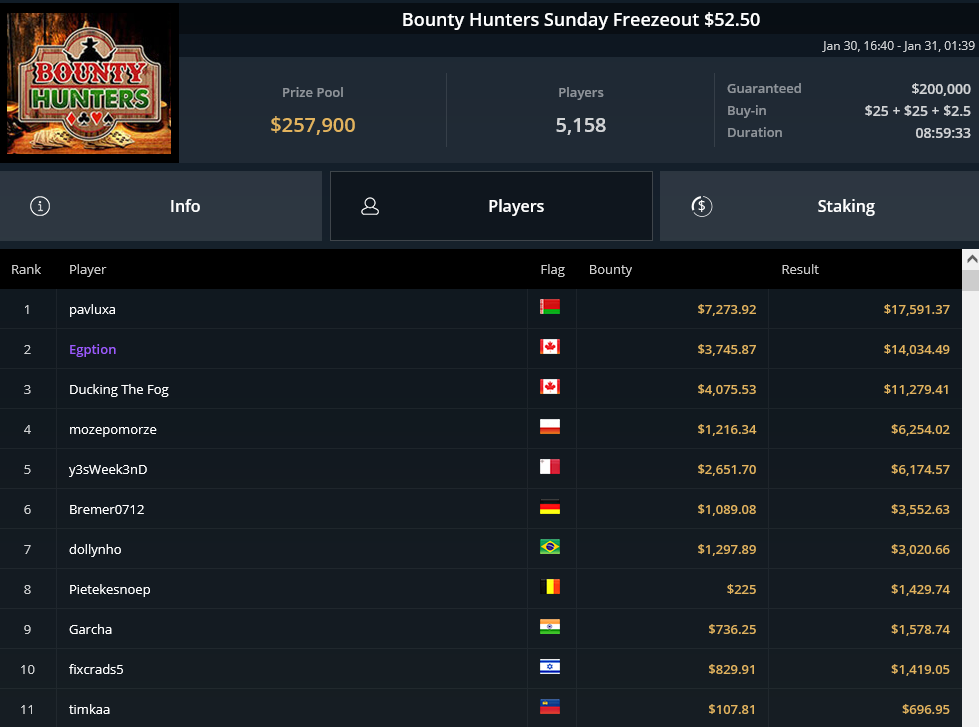The image size is (979, 727).
Task: Select player fixcrads5
Action: [96, 669]
